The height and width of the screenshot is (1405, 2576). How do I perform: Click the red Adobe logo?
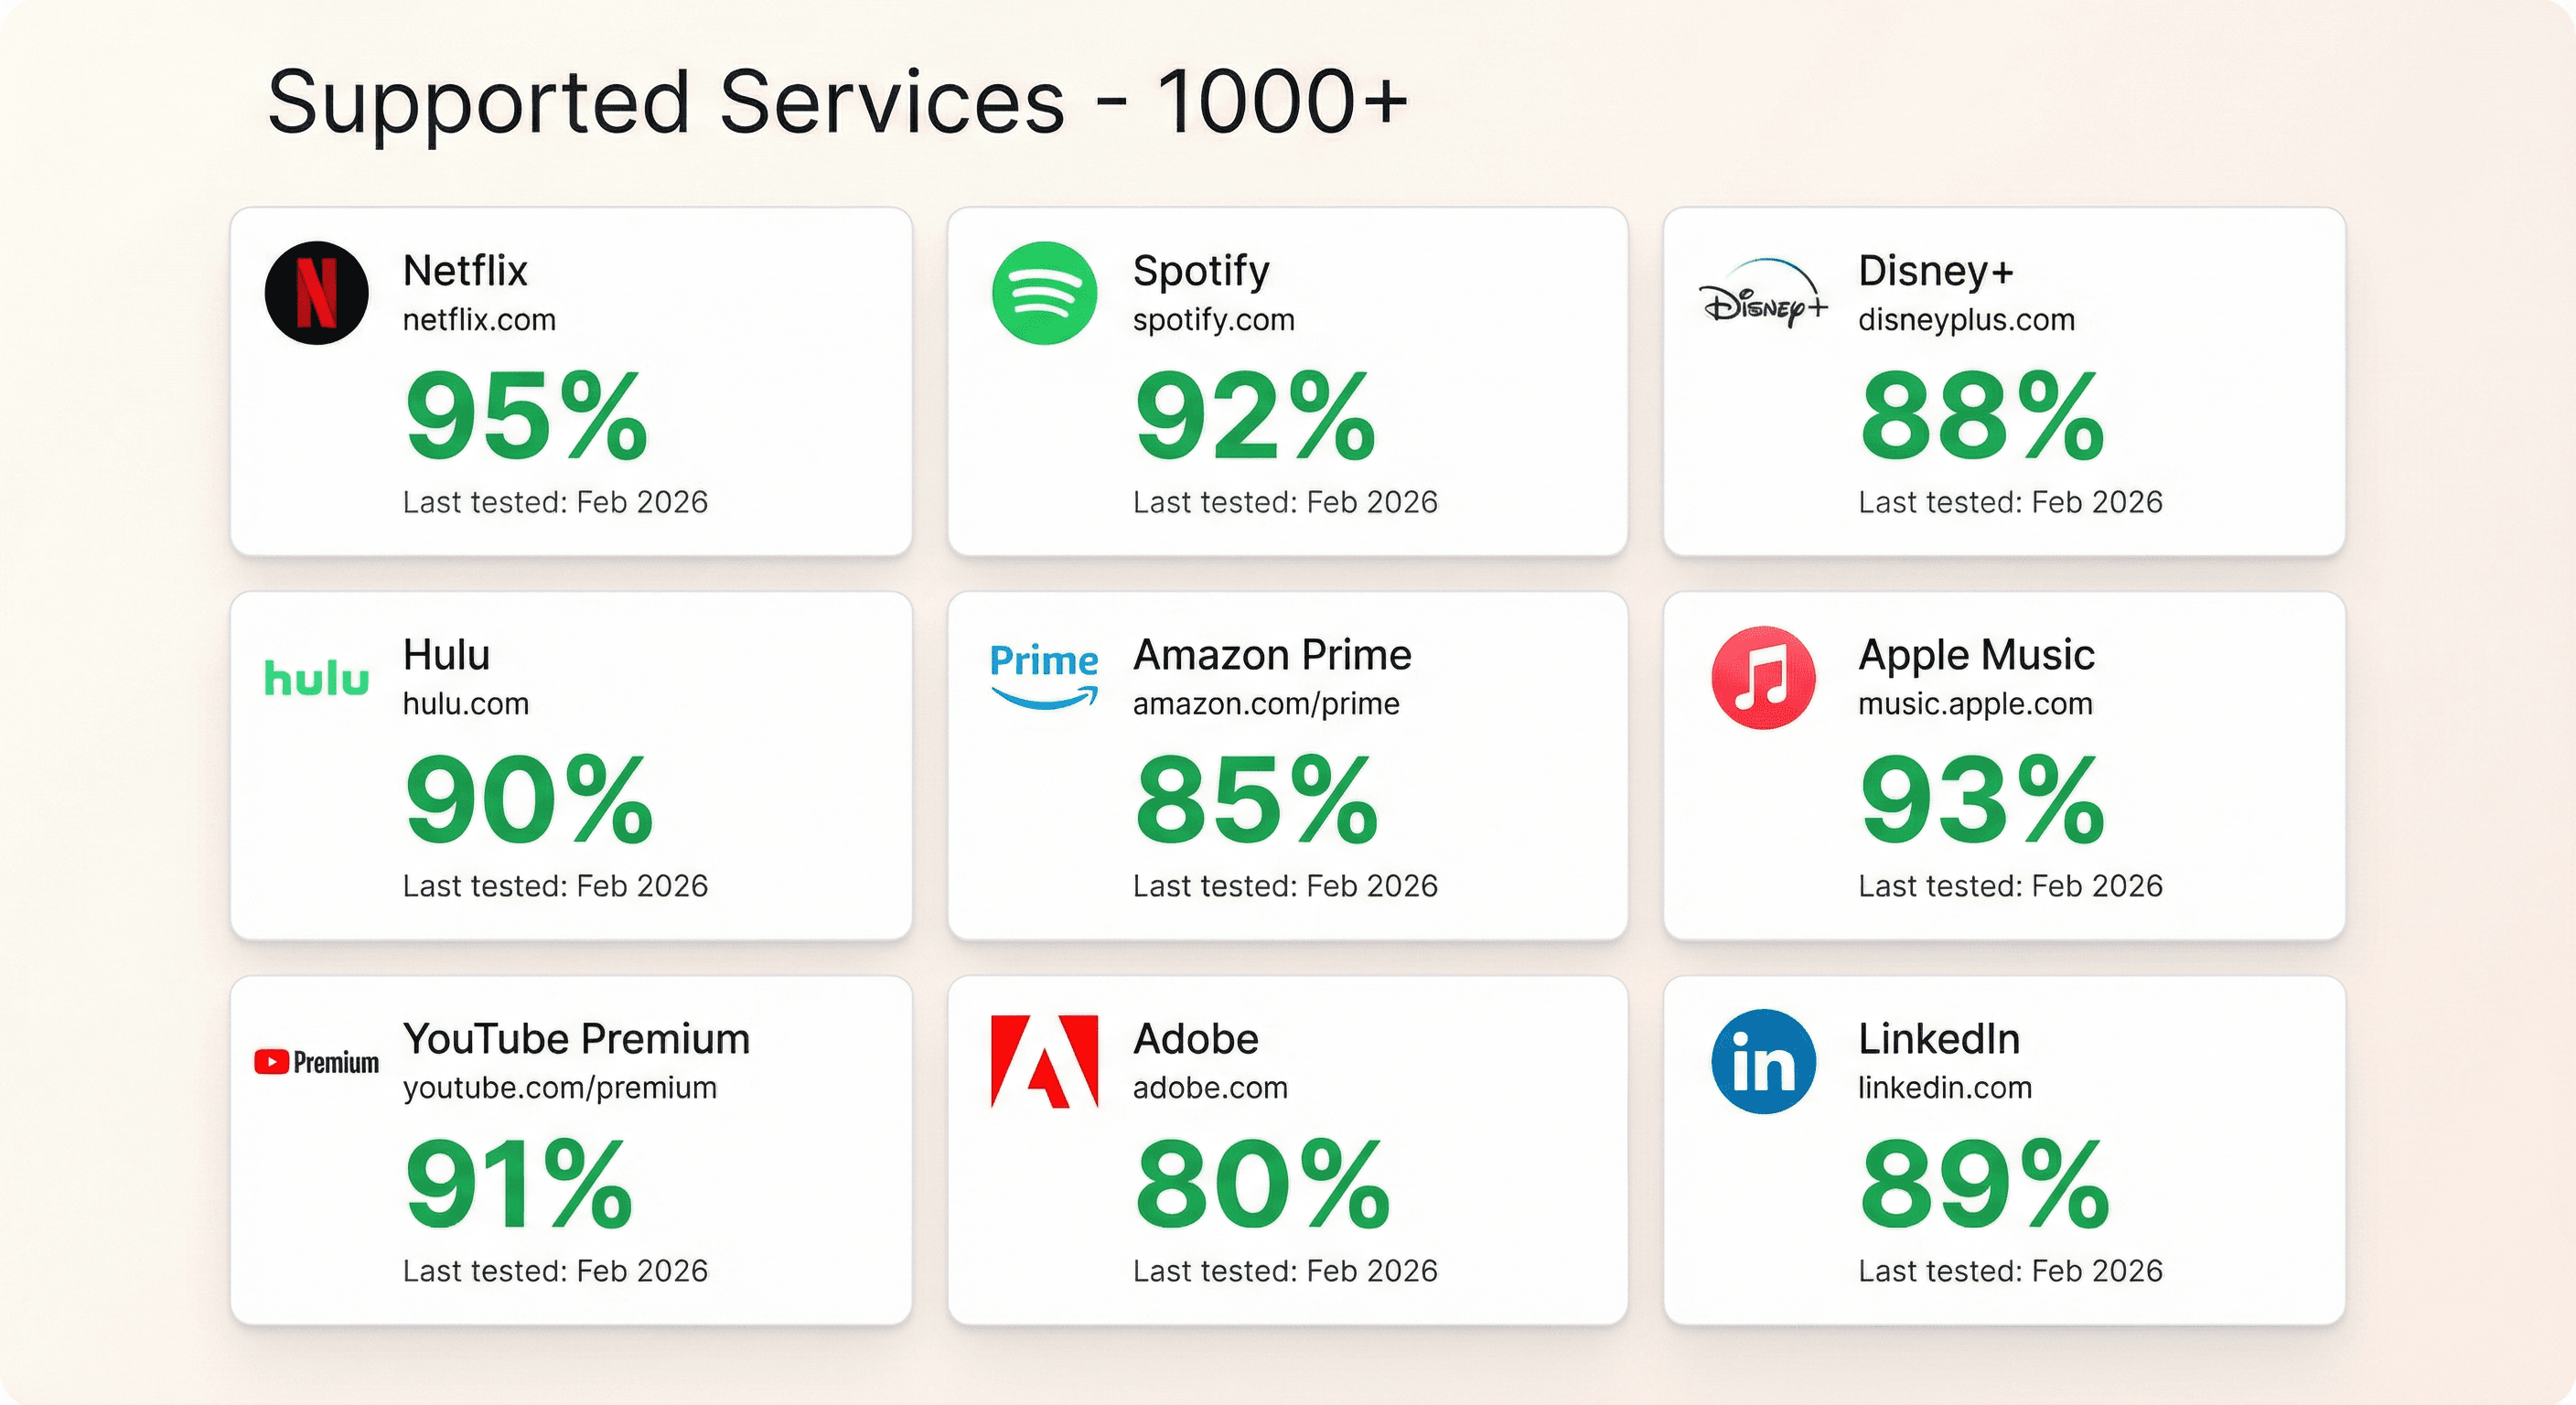click(1044, 1062)
